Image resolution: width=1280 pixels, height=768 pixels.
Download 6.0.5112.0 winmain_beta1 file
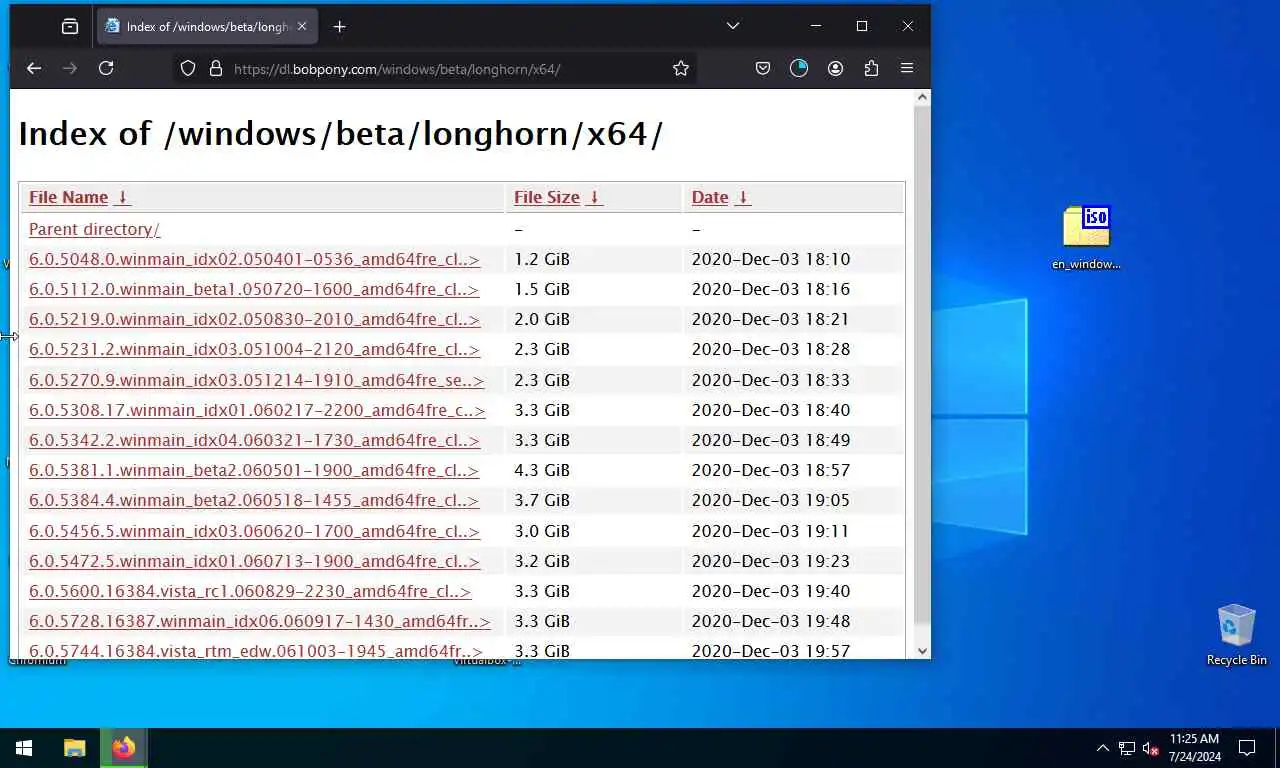[x=254, y=289]
